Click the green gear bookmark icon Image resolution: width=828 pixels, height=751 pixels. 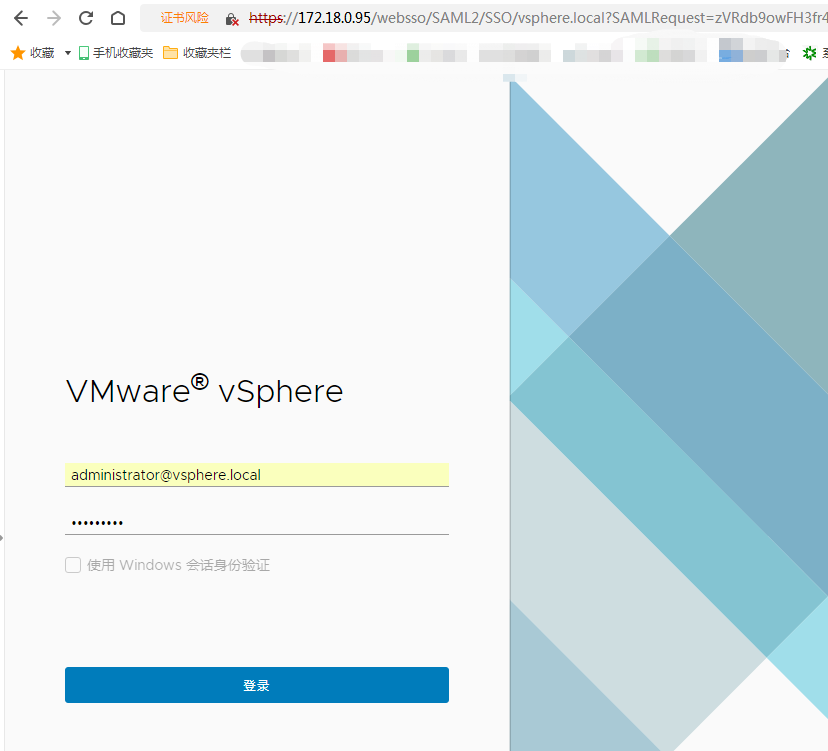click(x=809, y=53)
